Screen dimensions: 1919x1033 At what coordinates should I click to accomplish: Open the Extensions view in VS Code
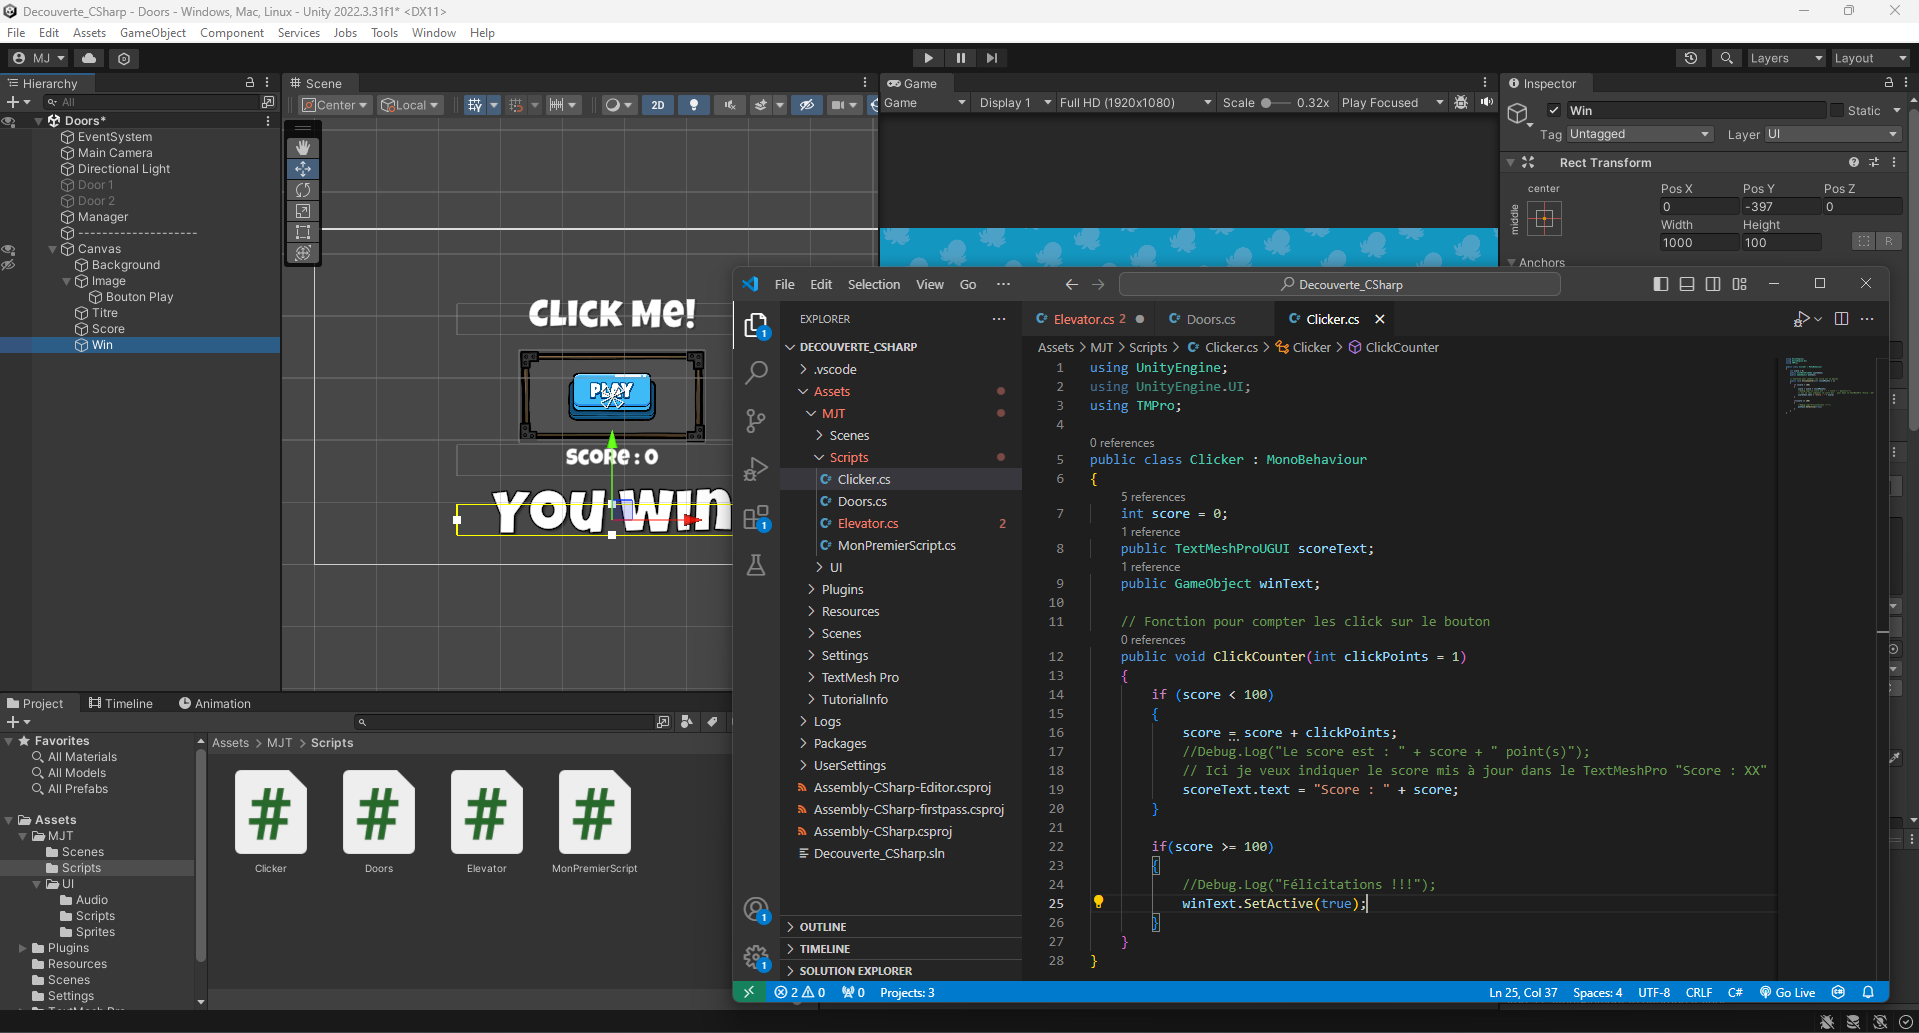[756, 517]
